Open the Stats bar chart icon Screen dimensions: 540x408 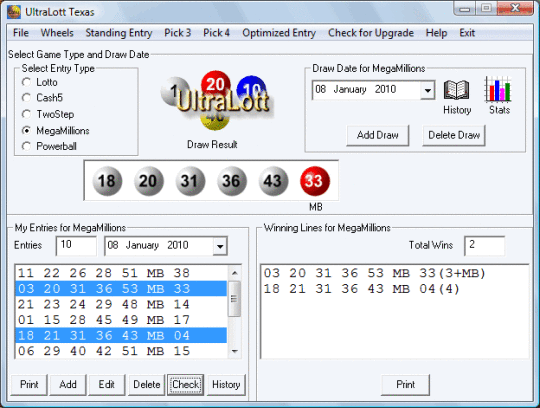pos(498,89)
